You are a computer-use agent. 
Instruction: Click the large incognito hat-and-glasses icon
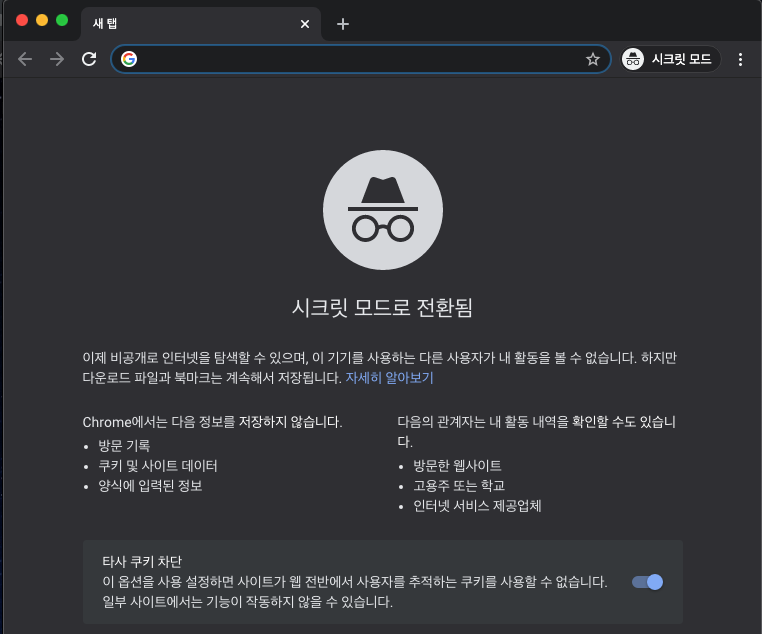383,210
